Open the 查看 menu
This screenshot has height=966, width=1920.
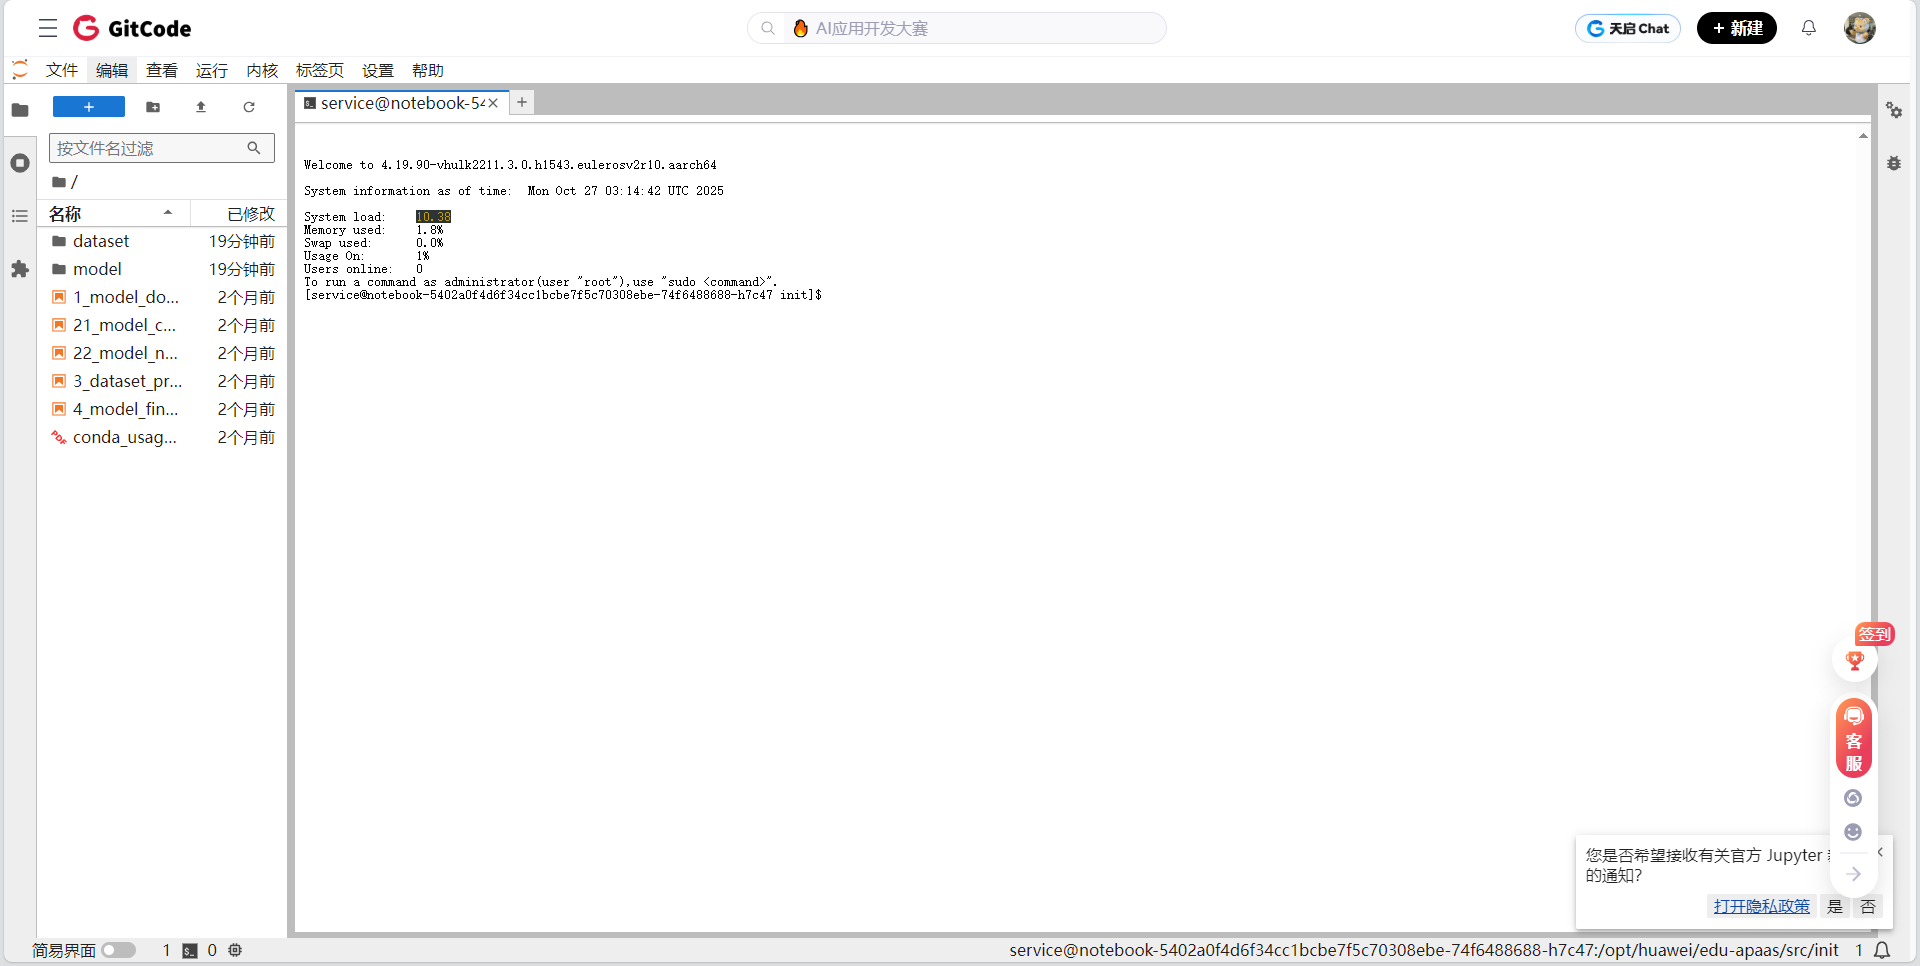[x=162, y=70]
